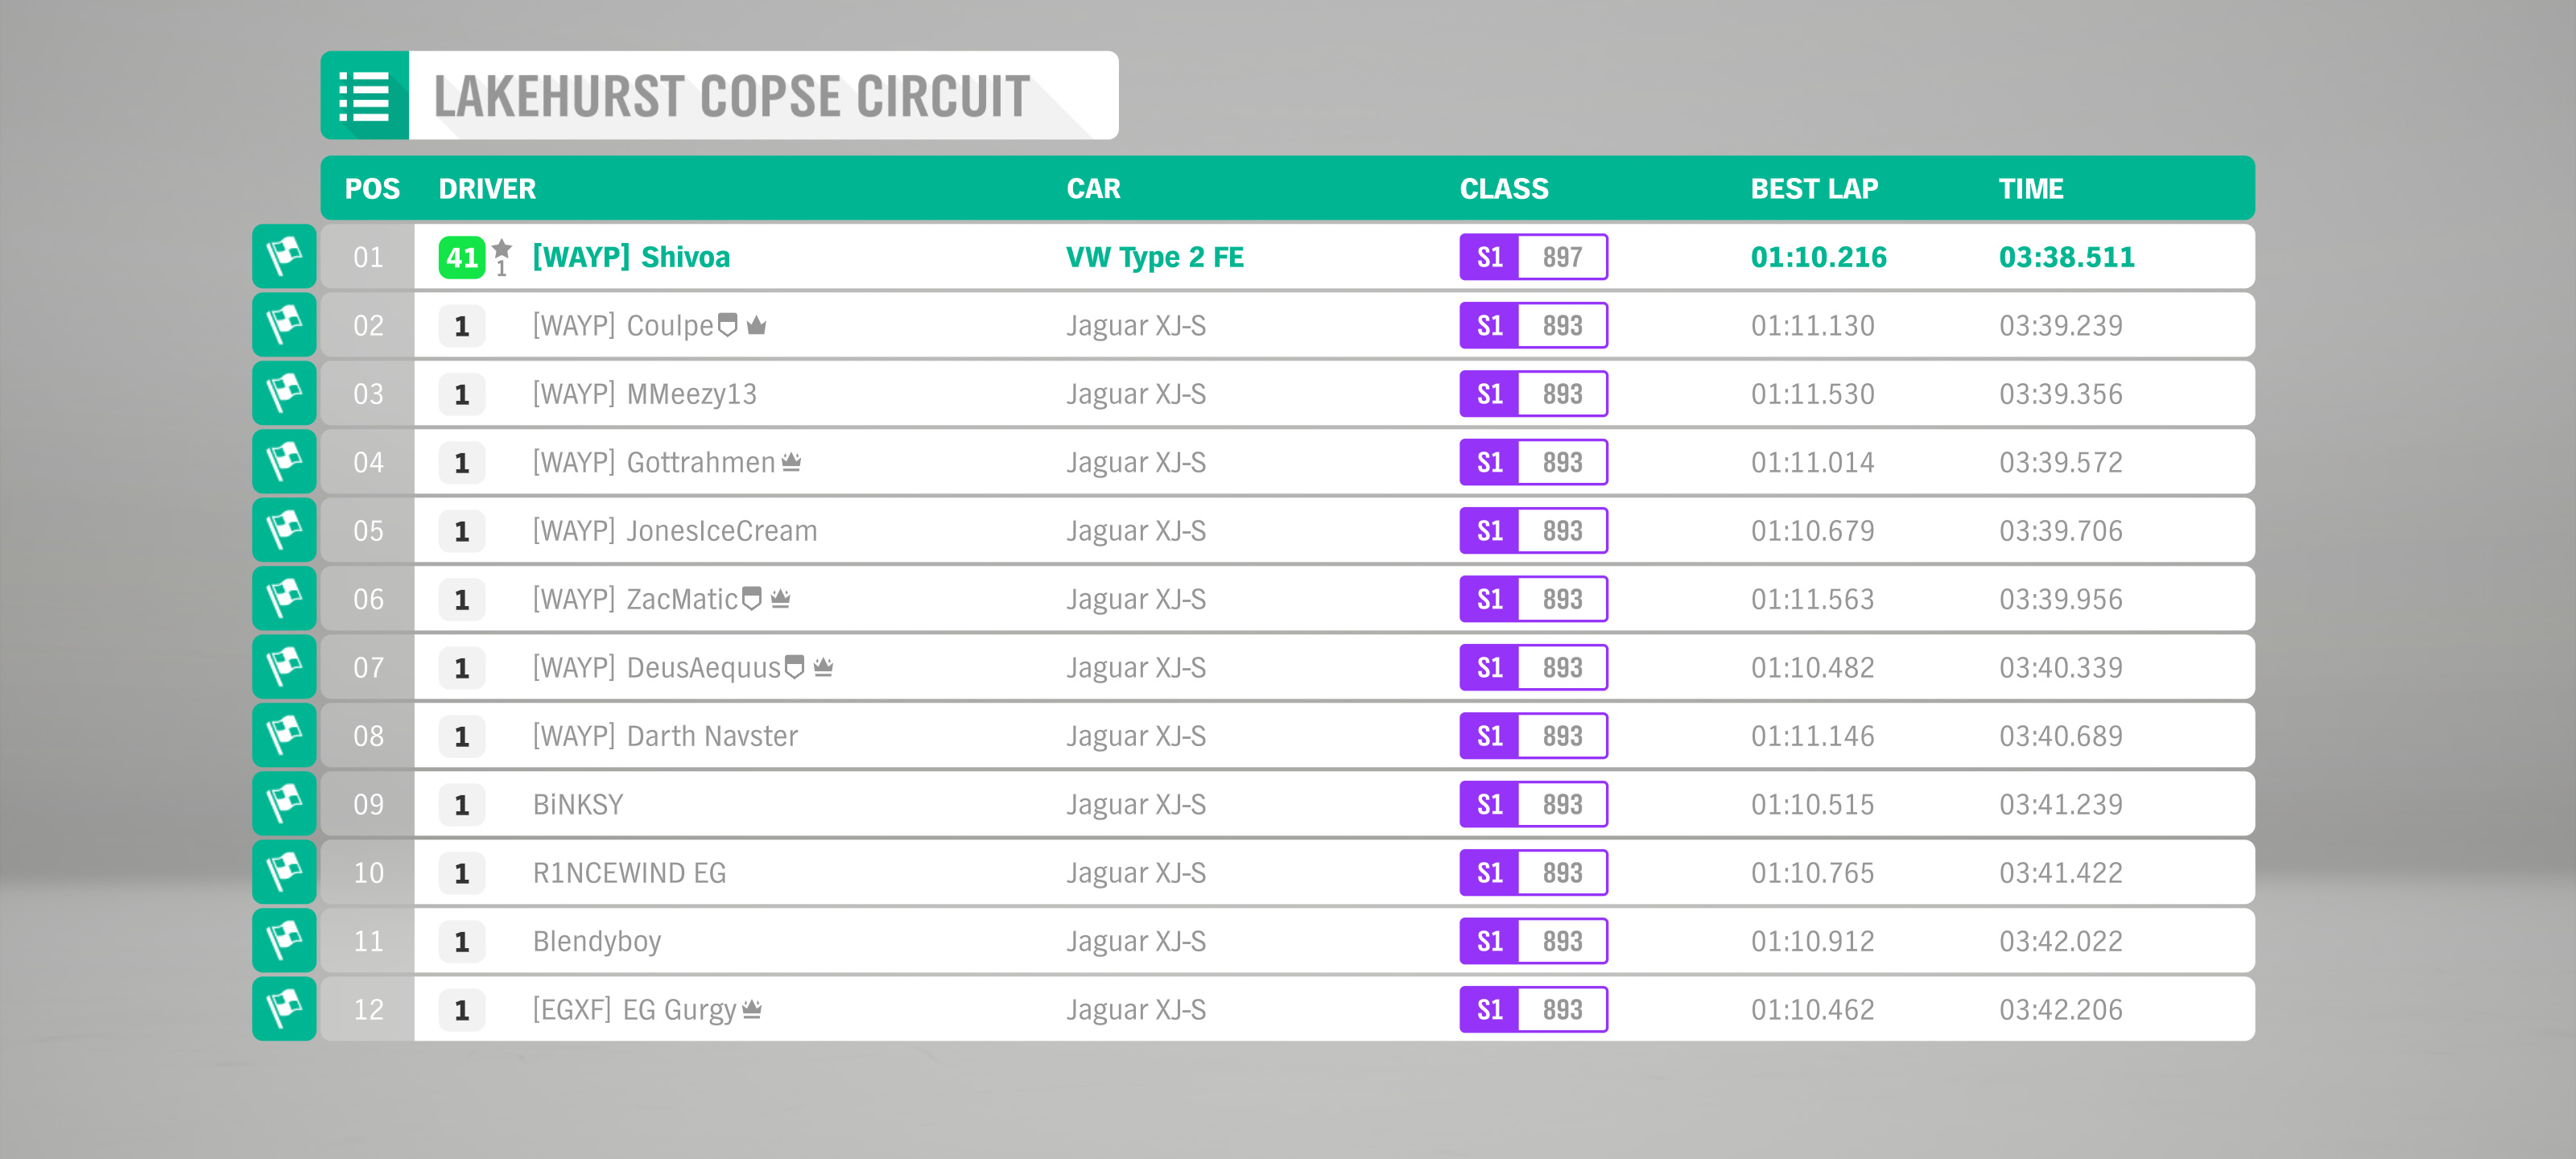This screenshot has width=2576, height=1159.
Task: Select driver name R1NCEWIND EG
Action: coord(629,873)
